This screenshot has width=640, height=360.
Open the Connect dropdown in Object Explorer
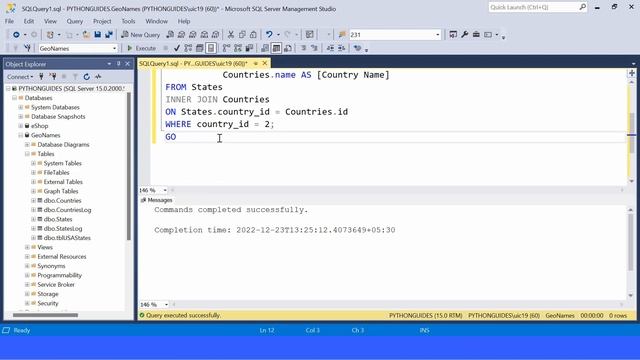20,77
